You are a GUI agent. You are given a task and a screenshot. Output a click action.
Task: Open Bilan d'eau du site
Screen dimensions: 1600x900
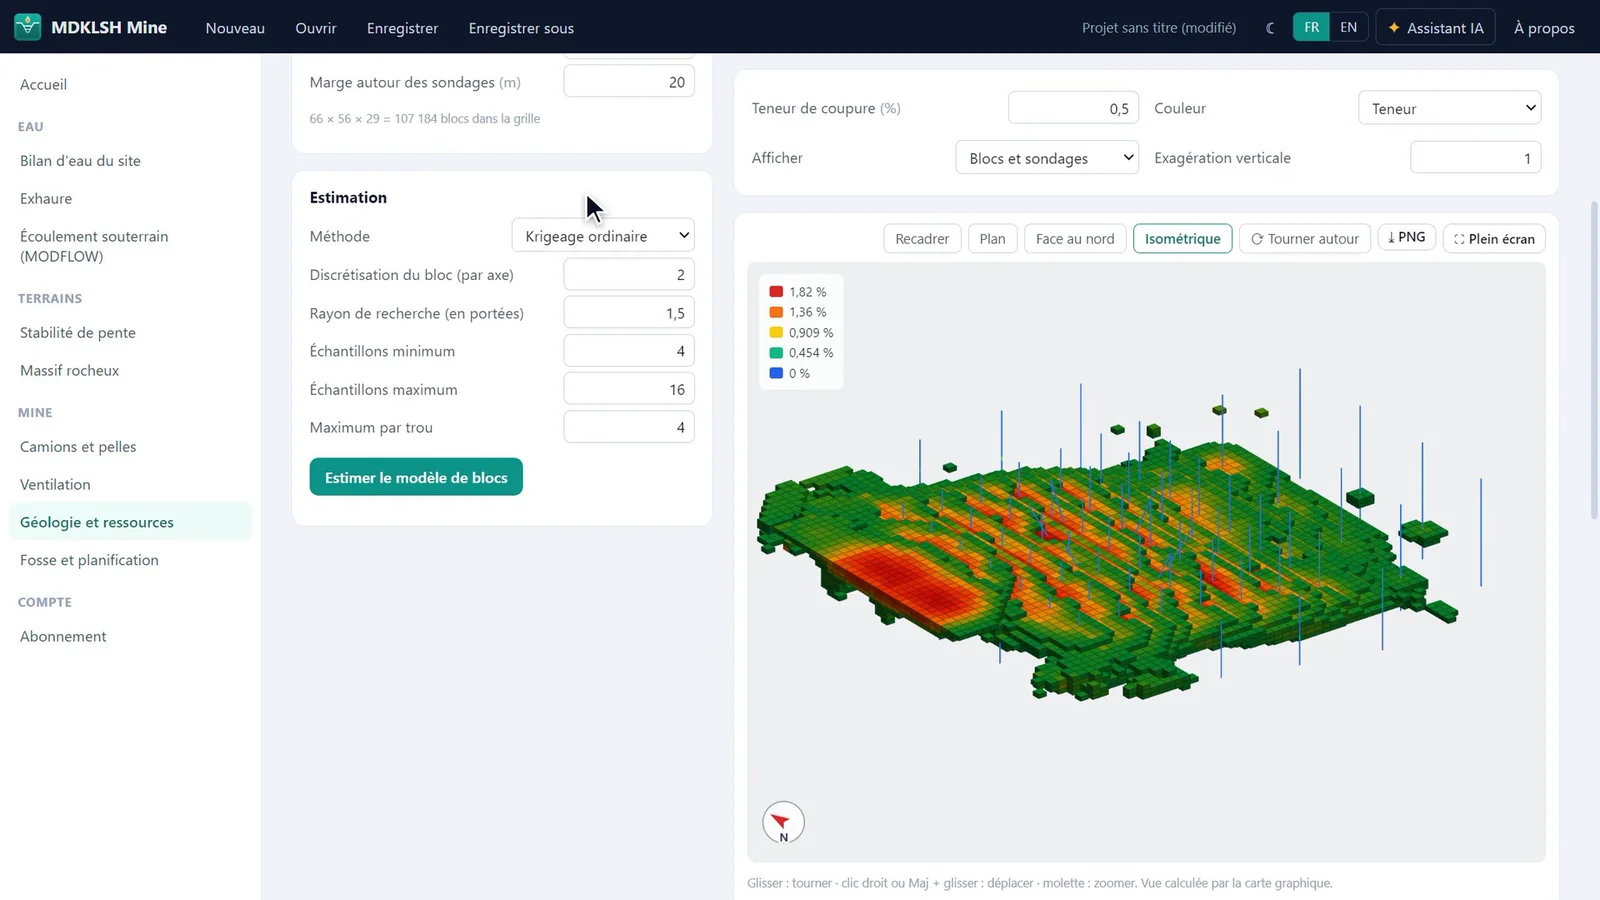click(x=130, y=160)
